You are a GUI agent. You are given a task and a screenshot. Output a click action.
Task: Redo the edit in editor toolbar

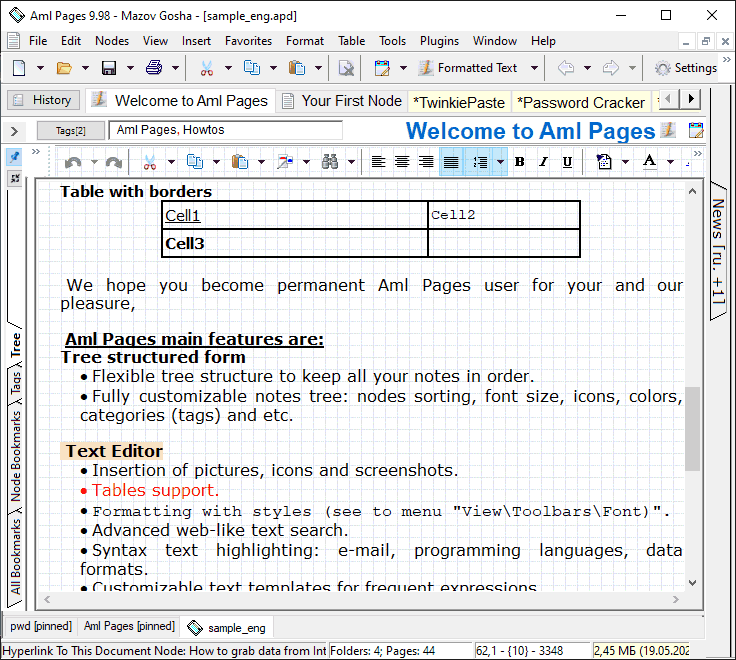(x=114, y=162)
